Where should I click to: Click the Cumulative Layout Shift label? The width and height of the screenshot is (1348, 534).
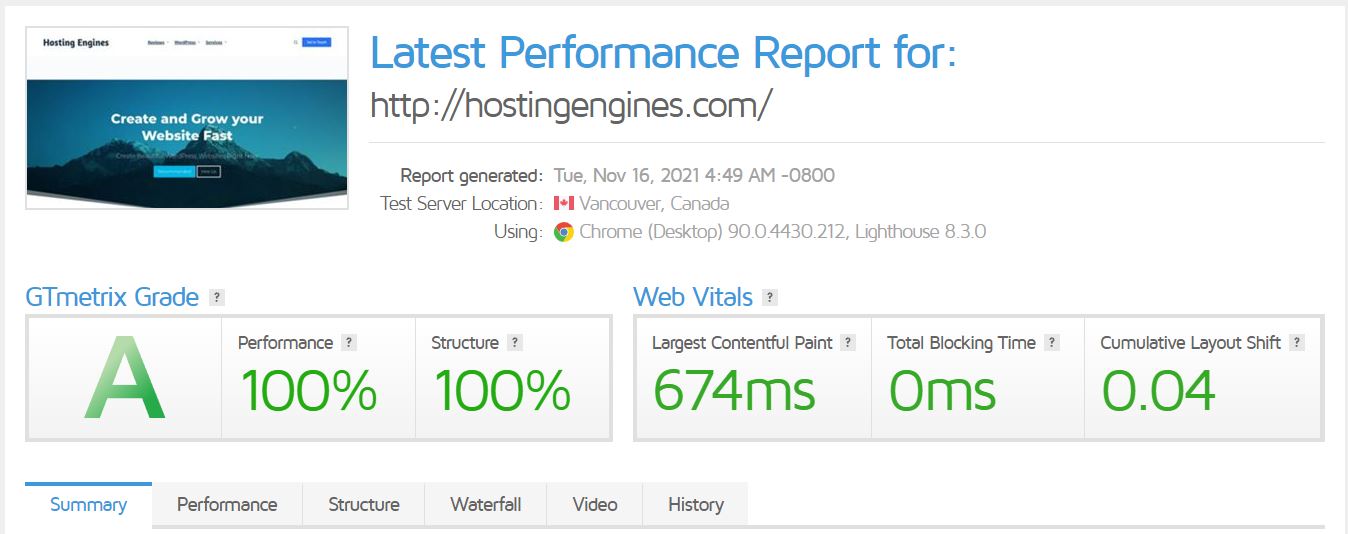(x=1190, y=343)
